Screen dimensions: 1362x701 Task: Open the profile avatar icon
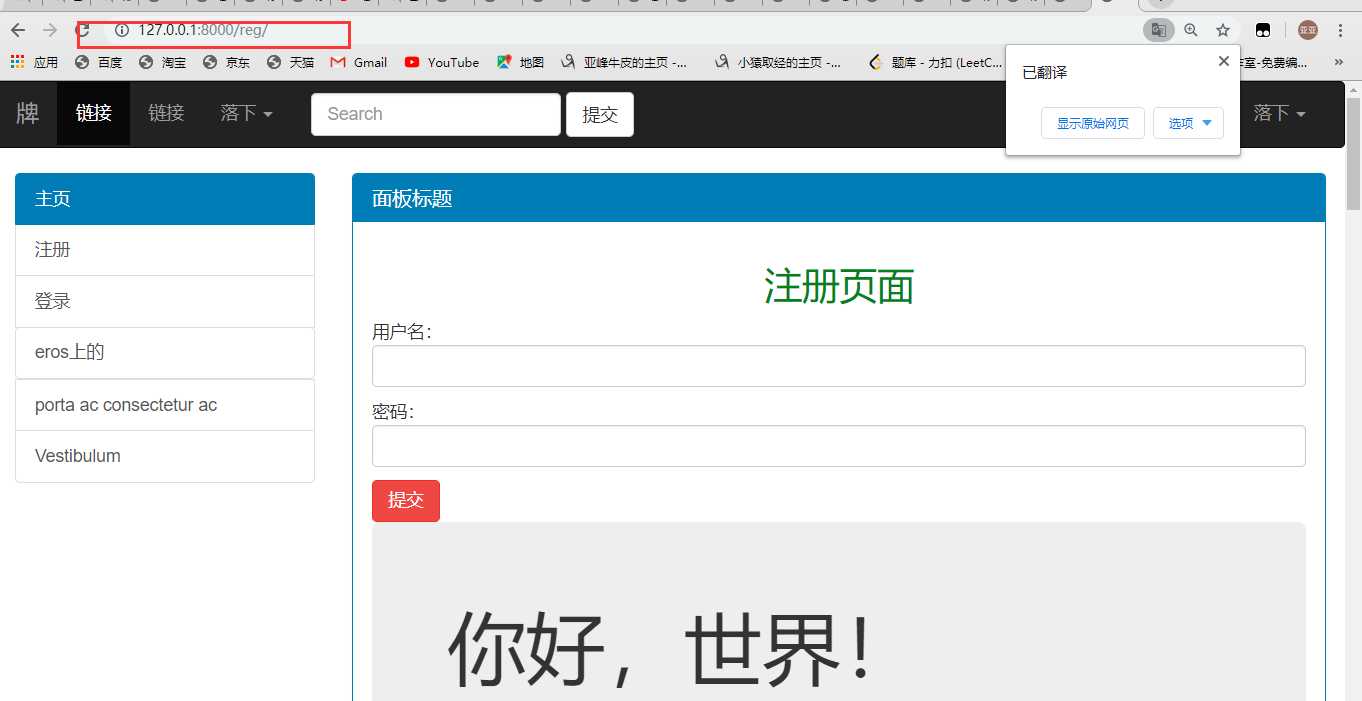pos(1308,30)
